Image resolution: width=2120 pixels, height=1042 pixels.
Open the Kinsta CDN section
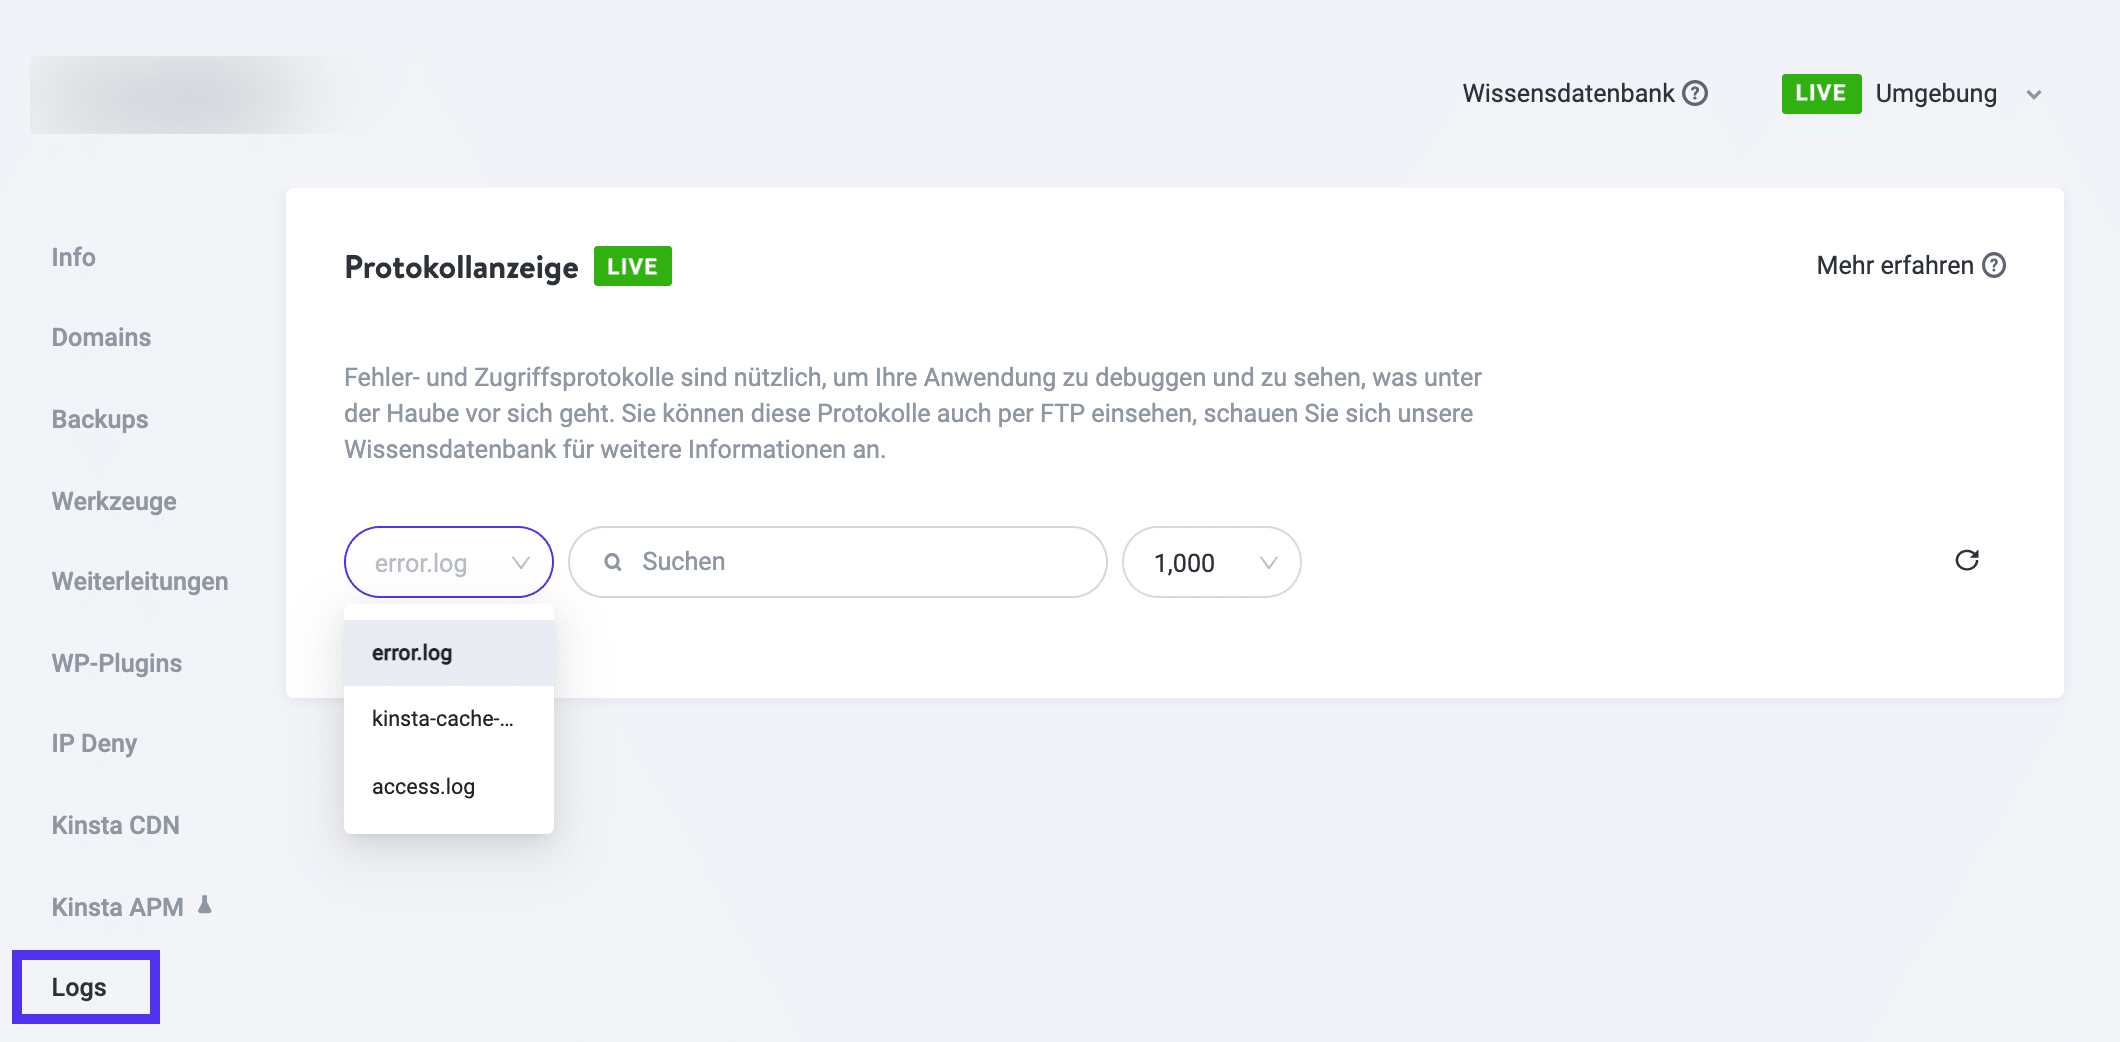[116, 825]
